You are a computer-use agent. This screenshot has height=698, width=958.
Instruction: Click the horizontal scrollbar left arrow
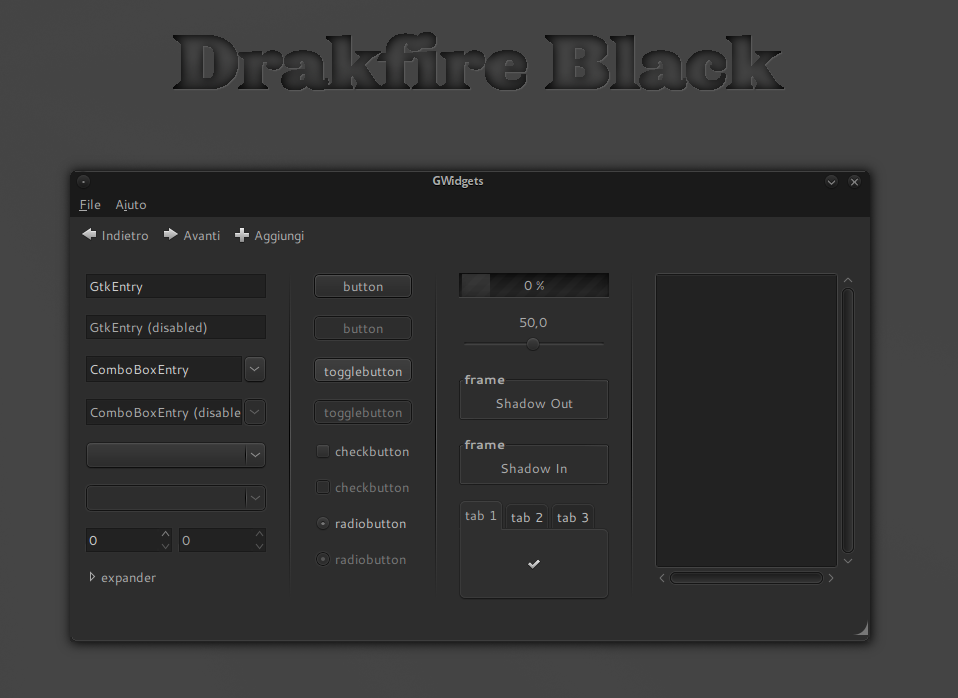pyautogui.click(x=662, y=578)
